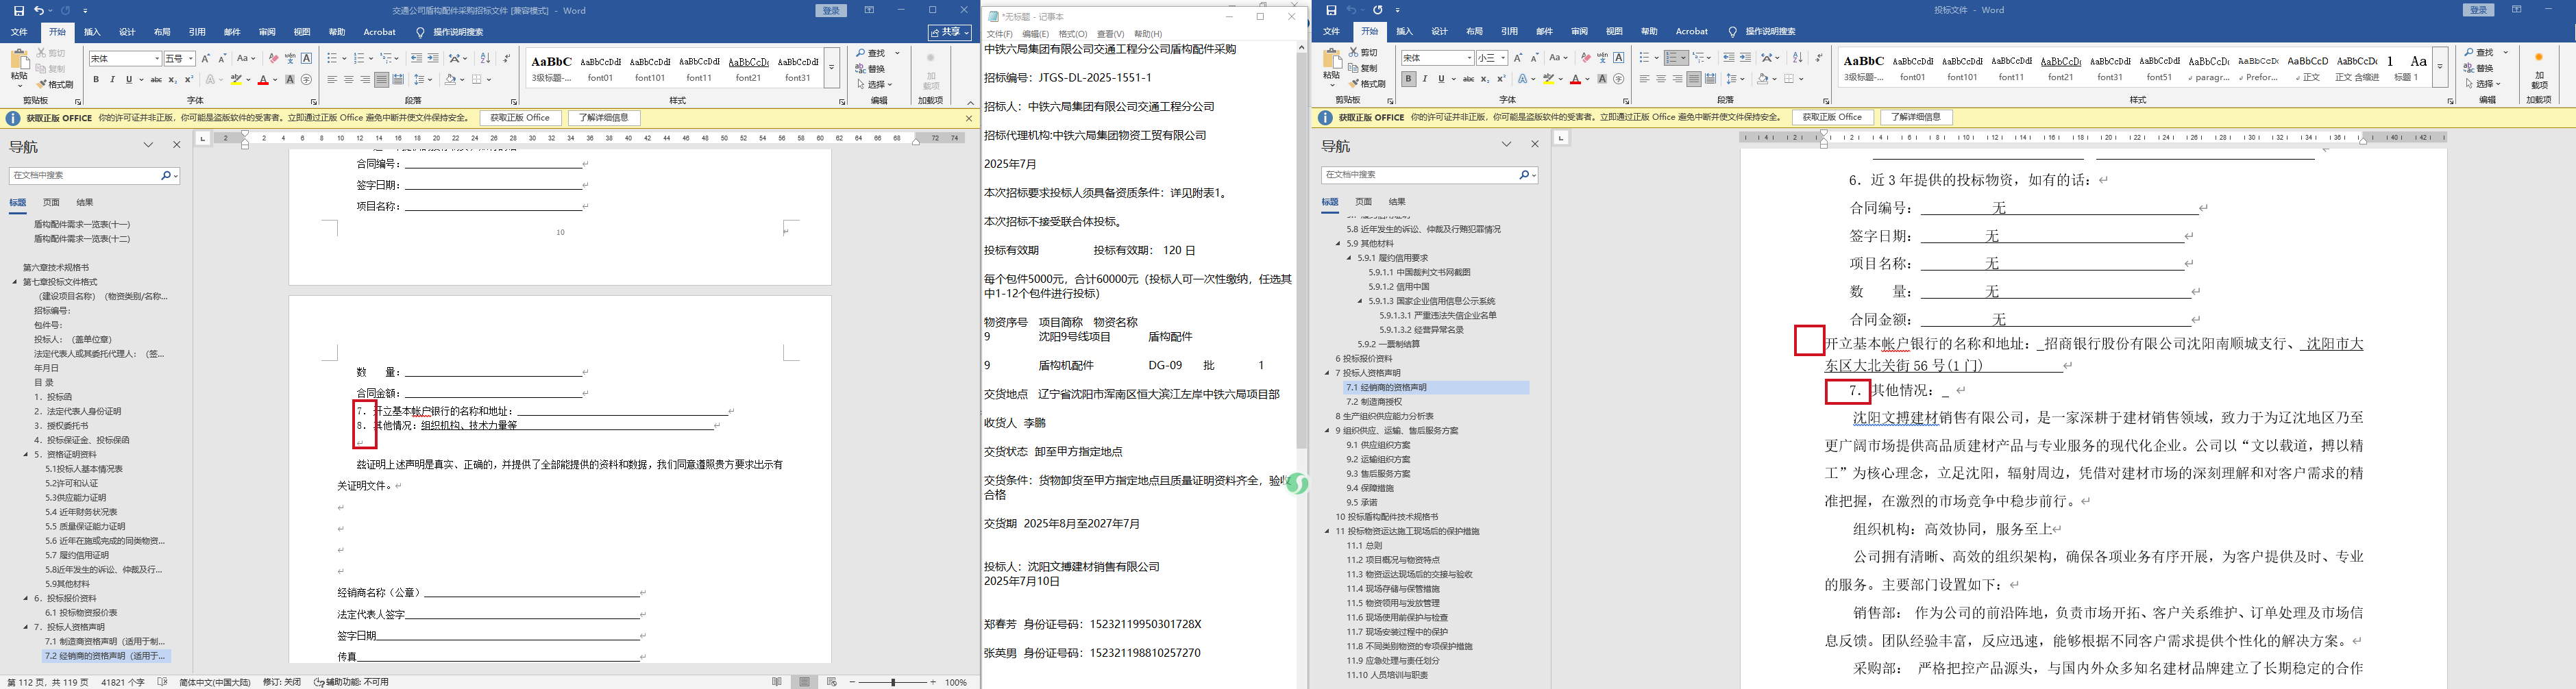This screenshot has width=2576, height=689.
Task: Toggle strikethrough in 招标文件 Word window
Action: click(156, 80)
